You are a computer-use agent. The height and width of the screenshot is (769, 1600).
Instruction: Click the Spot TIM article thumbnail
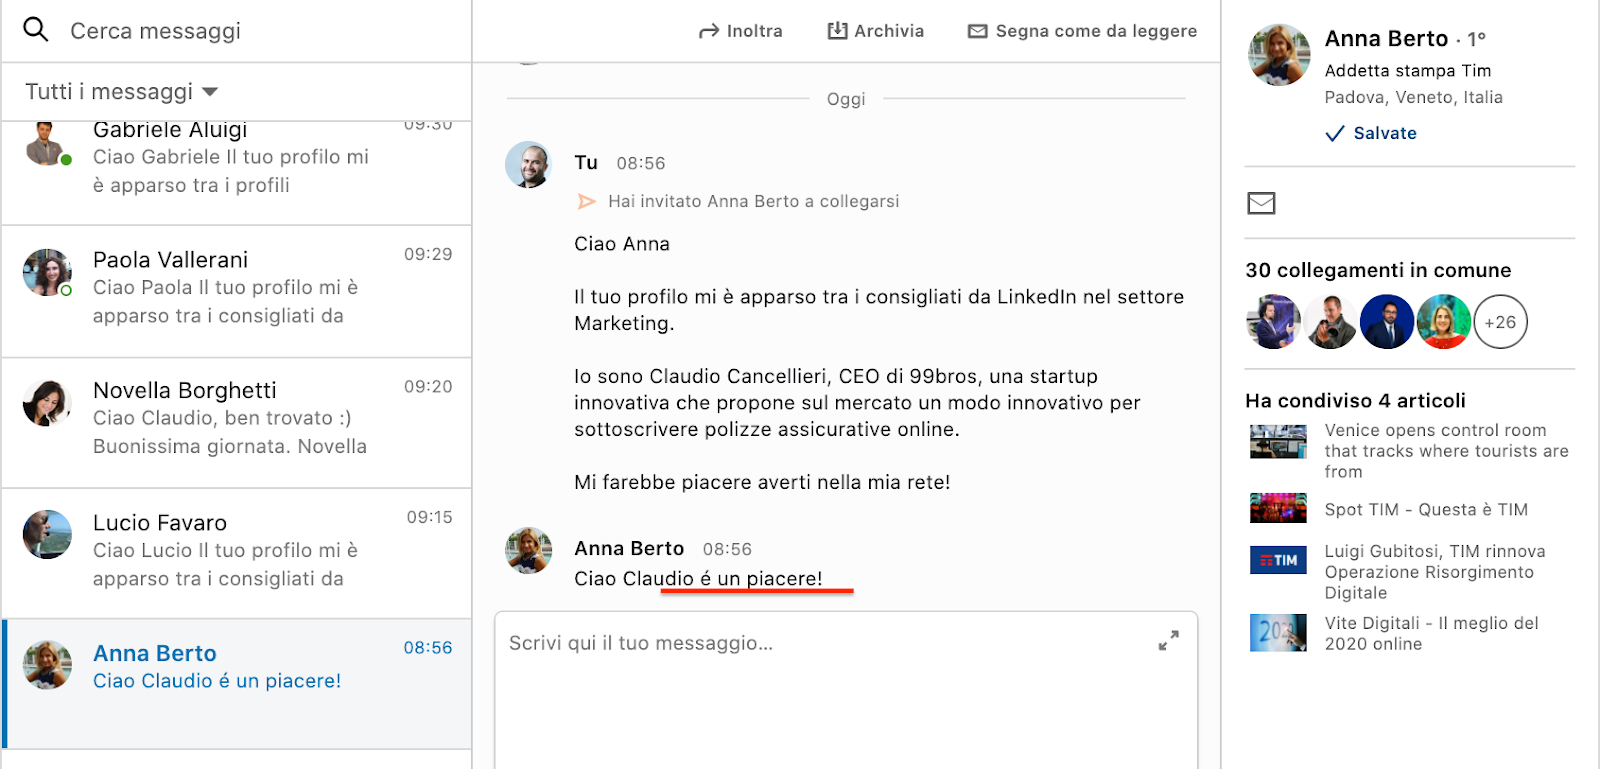1278,508
